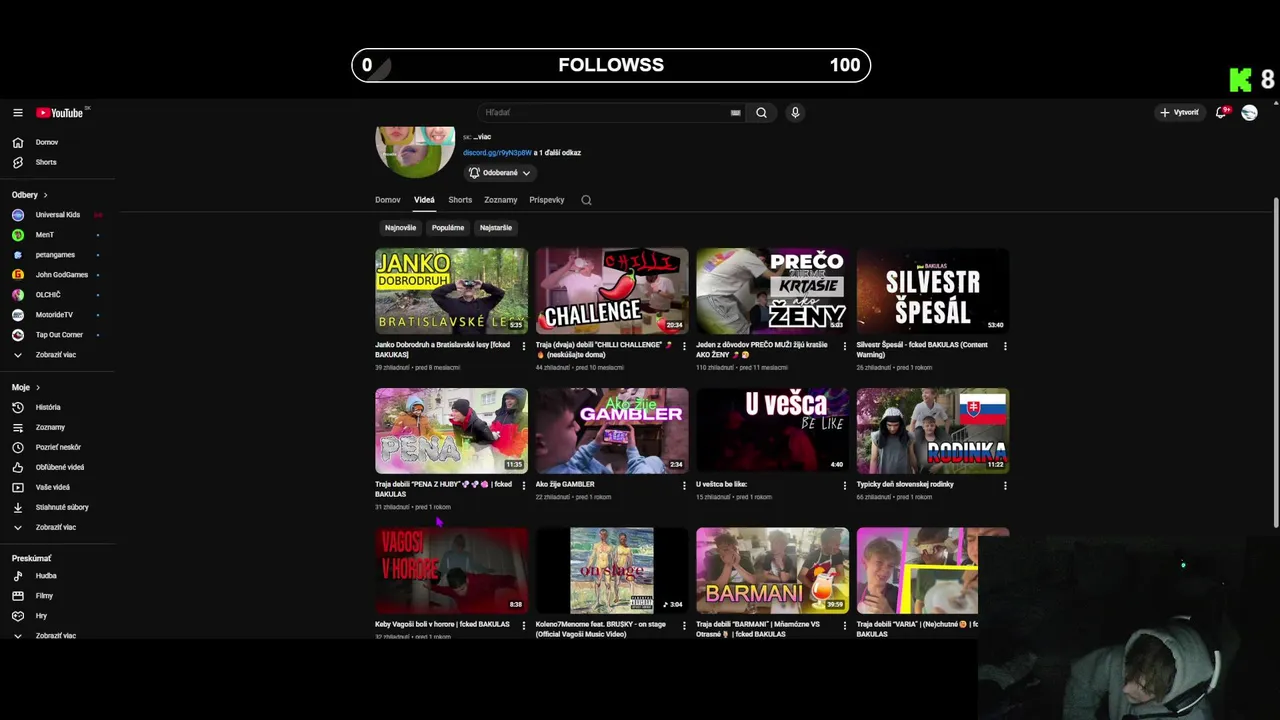Screen dimensions: 1280x720
Task: Switch to channel Domov tab
Action: tap(388, 200)
